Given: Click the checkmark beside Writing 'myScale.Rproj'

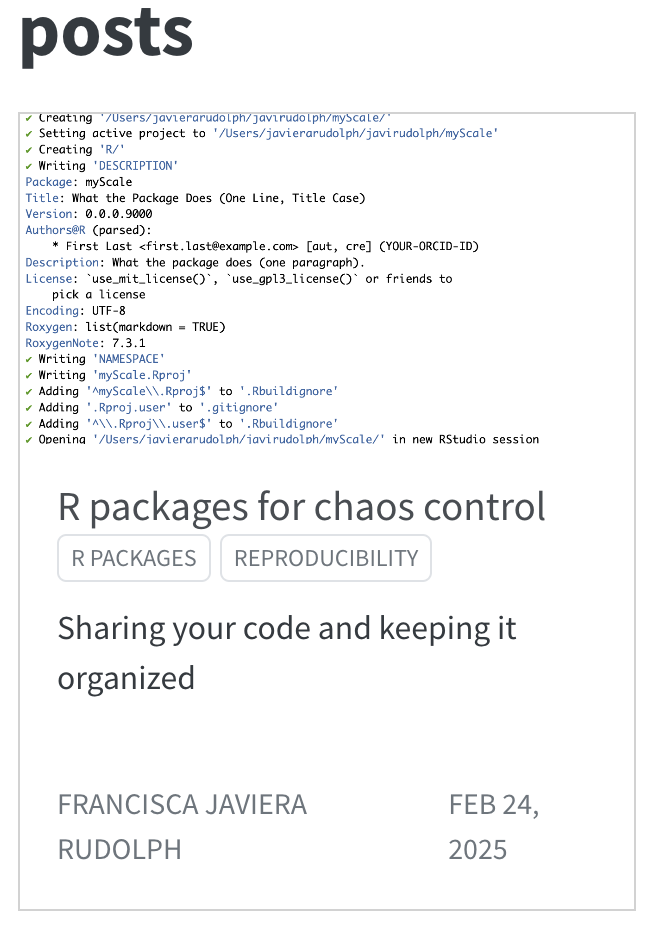Looking at the screenshot, I should pos(29,375).
